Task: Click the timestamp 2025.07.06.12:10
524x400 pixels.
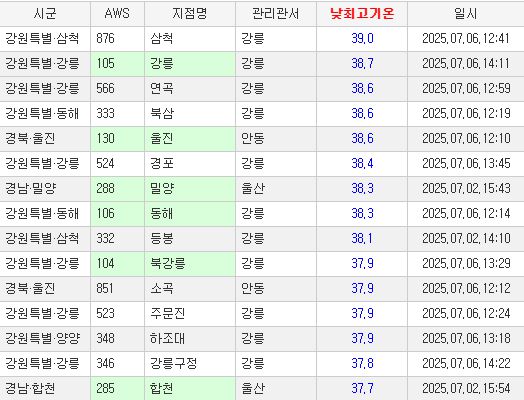Action: tap(466, 138)
